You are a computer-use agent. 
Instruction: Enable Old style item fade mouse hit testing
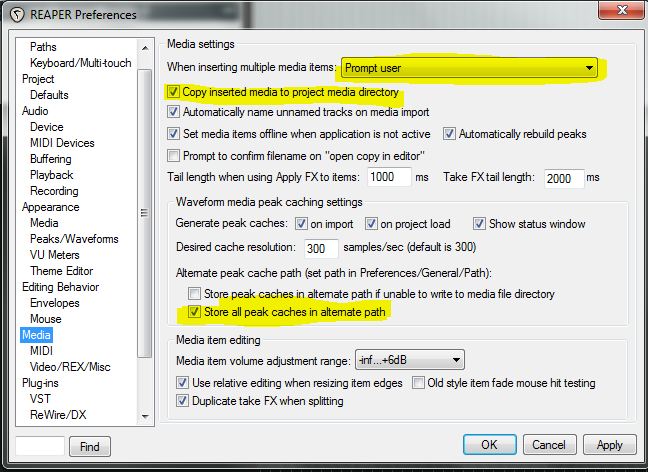(418, 382)
